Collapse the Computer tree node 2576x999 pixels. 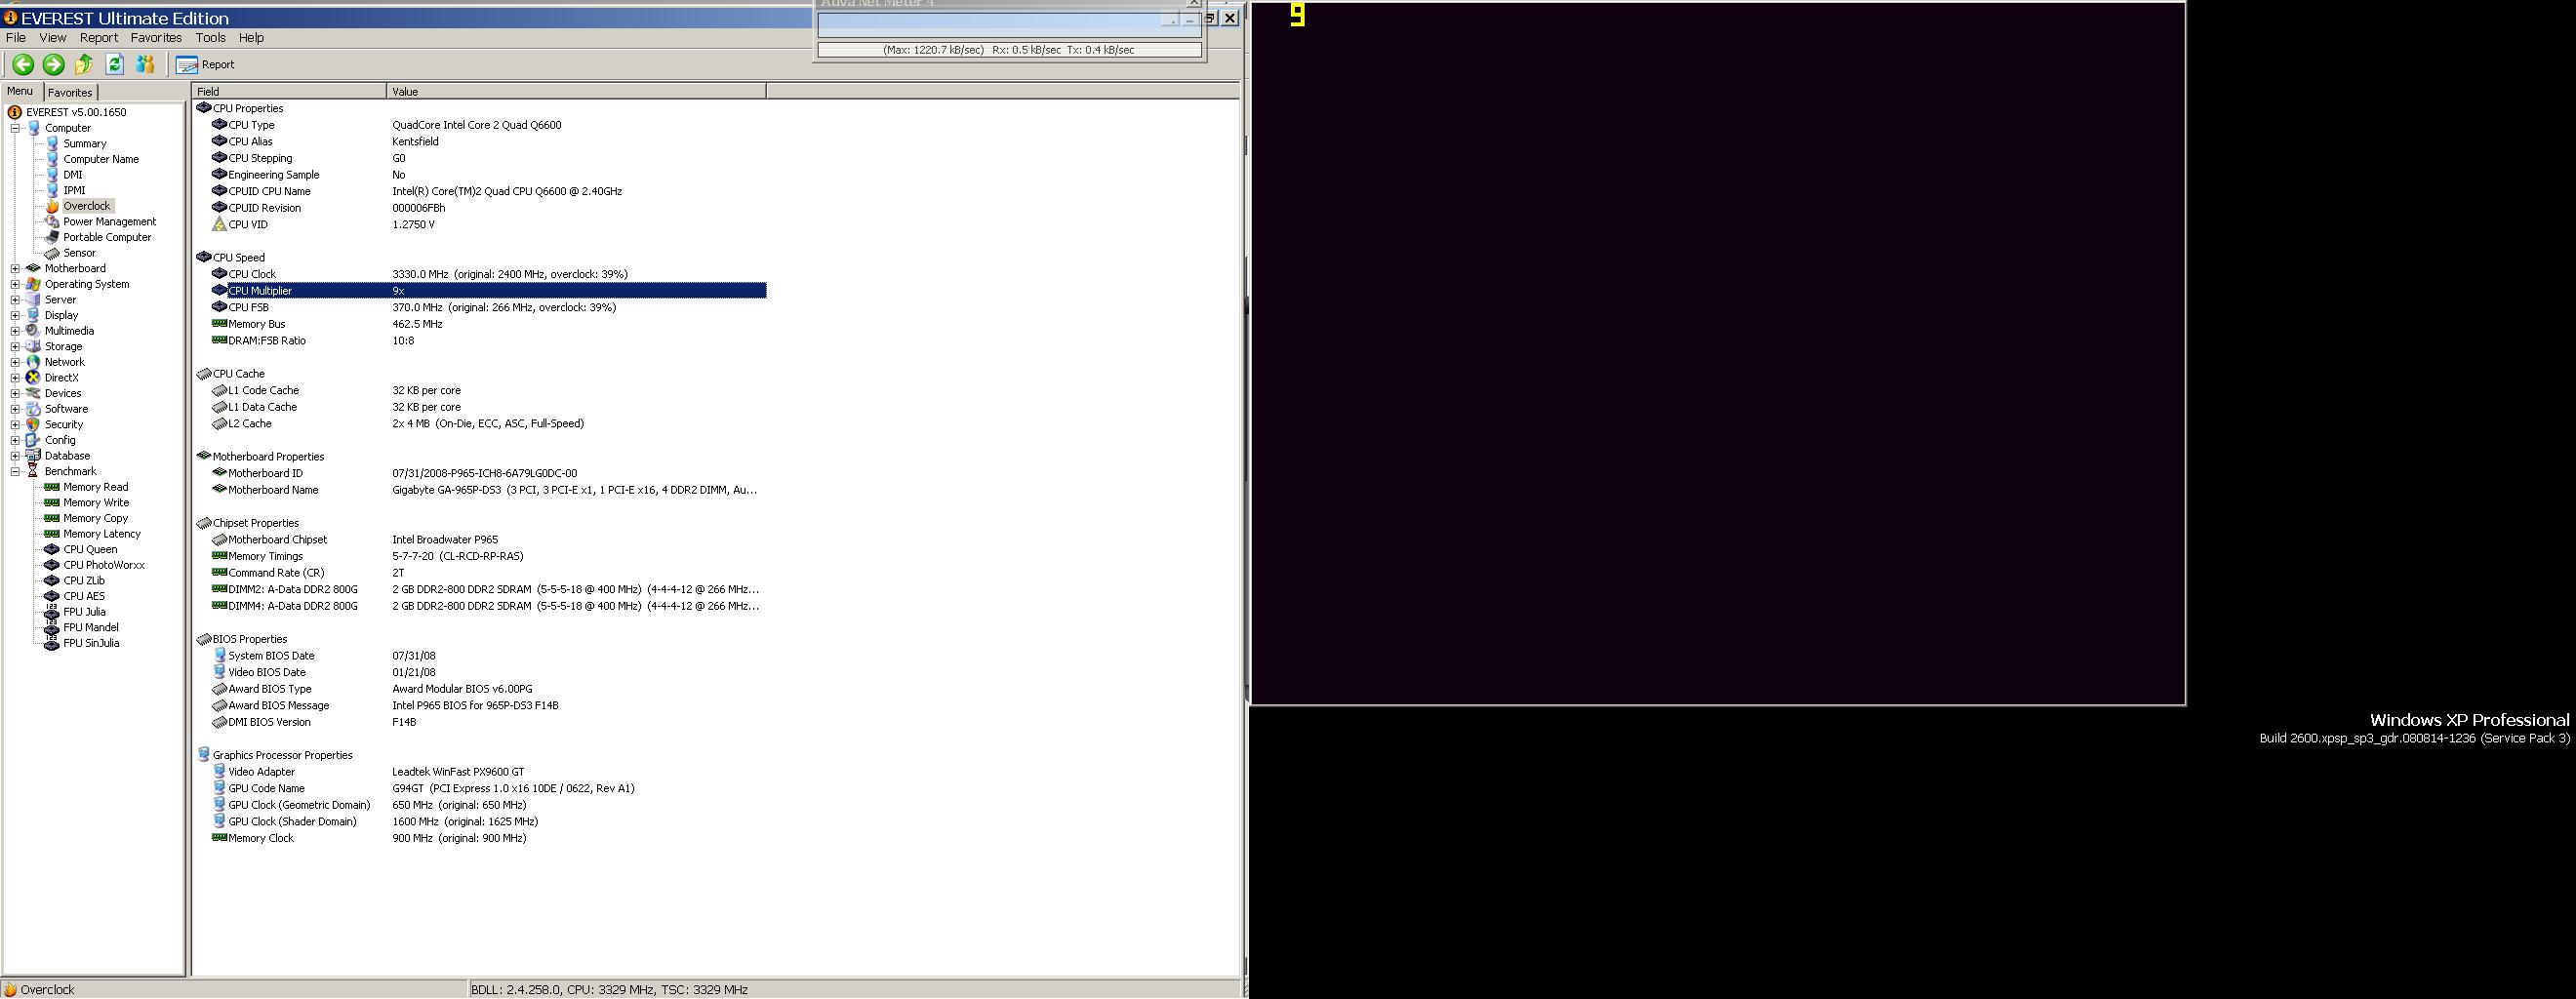pyautogui.click(x=15, y=128)
